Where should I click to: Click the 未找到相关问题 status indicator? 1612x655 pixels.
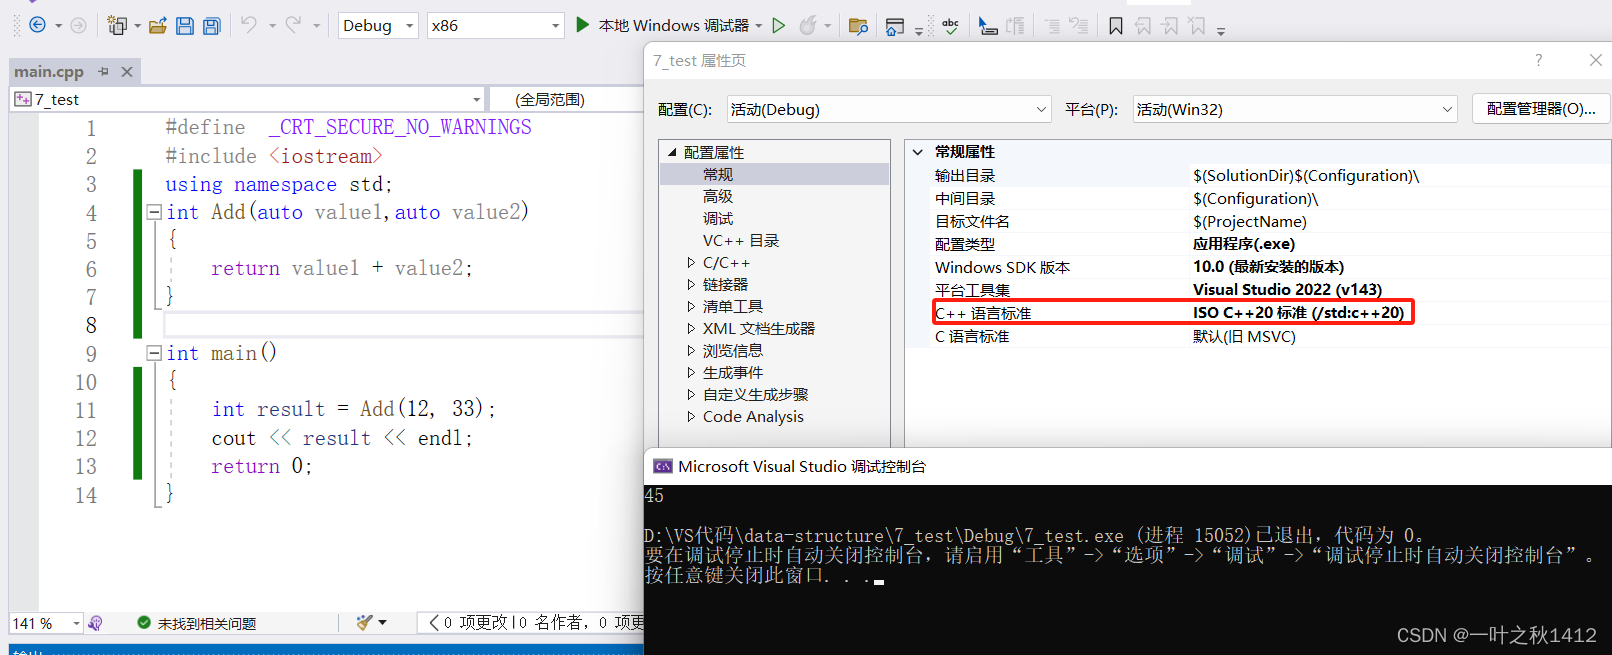point(197,623)
